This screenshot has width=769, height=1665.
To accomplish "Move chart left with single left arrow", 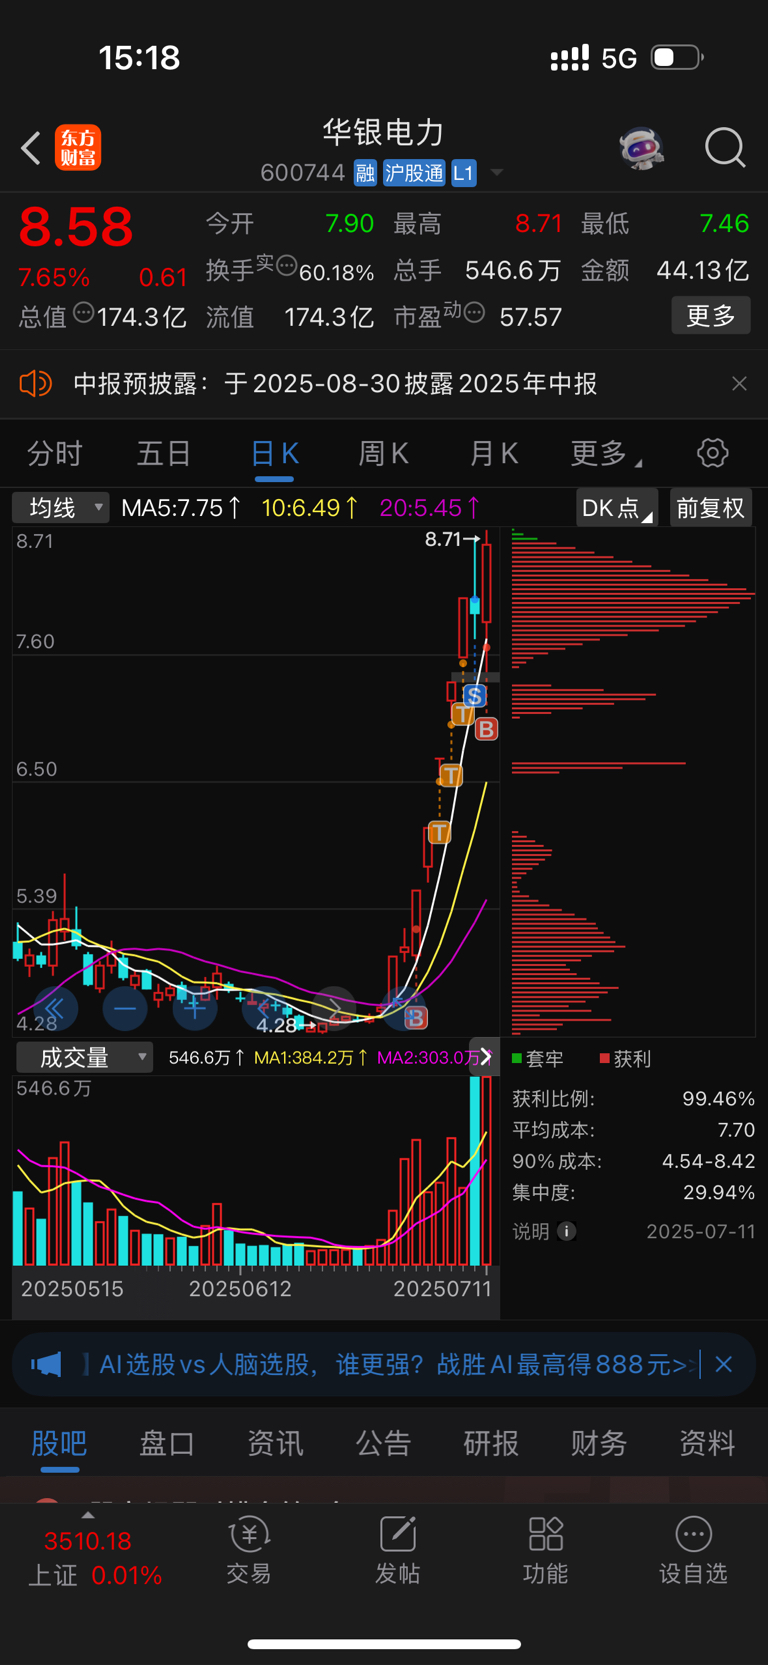I will [x=264, y=1008].
